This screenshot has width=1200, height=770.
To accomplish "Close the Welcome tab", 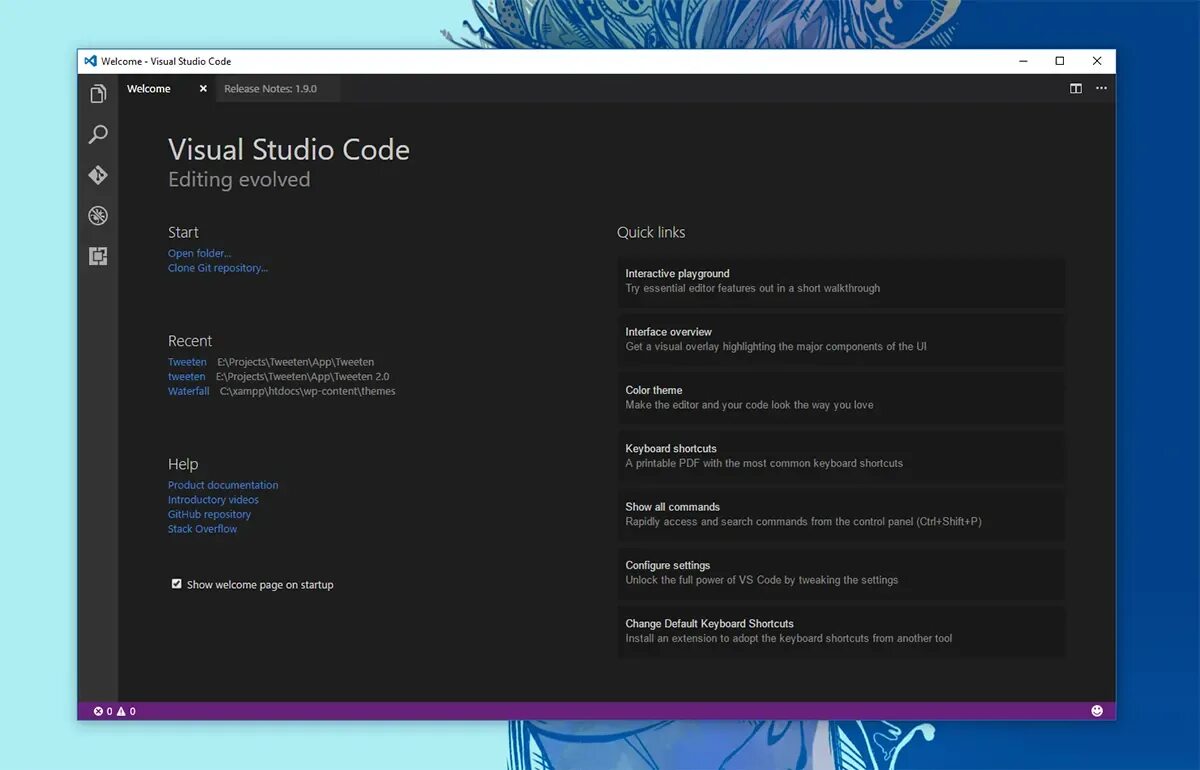I will 203,89.
